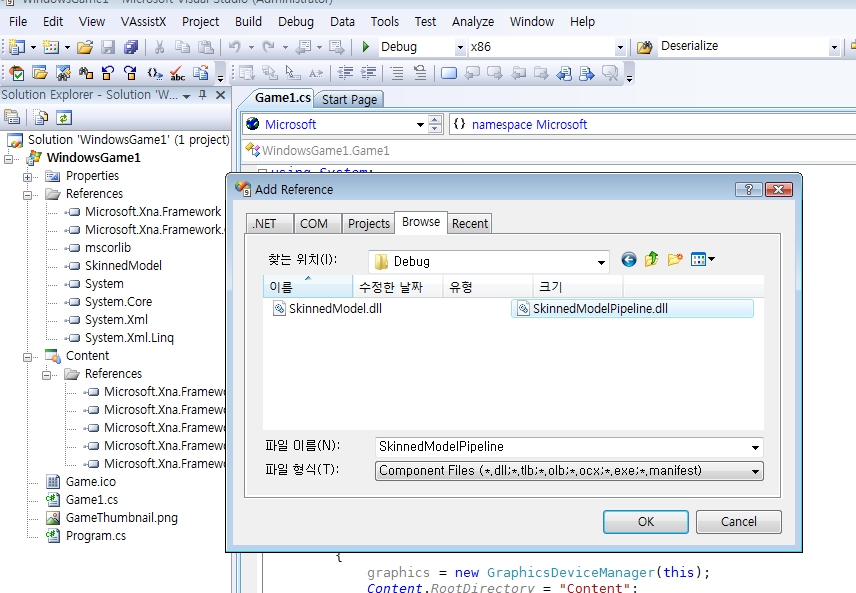Click the Find in Files icon beside Deserialize
This screenshot has width=856, height=593.
click(645, 47)
